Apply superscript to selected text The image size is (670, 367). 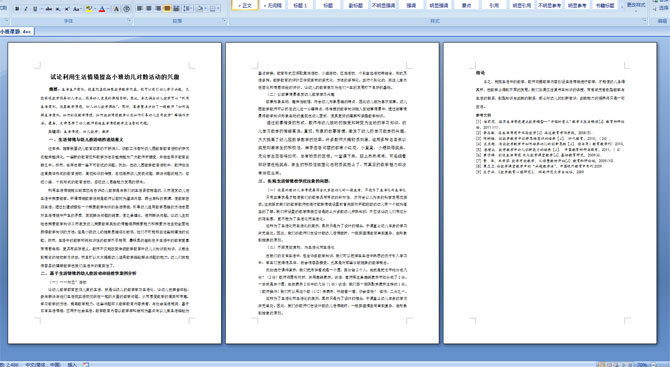tap(67, 9)
